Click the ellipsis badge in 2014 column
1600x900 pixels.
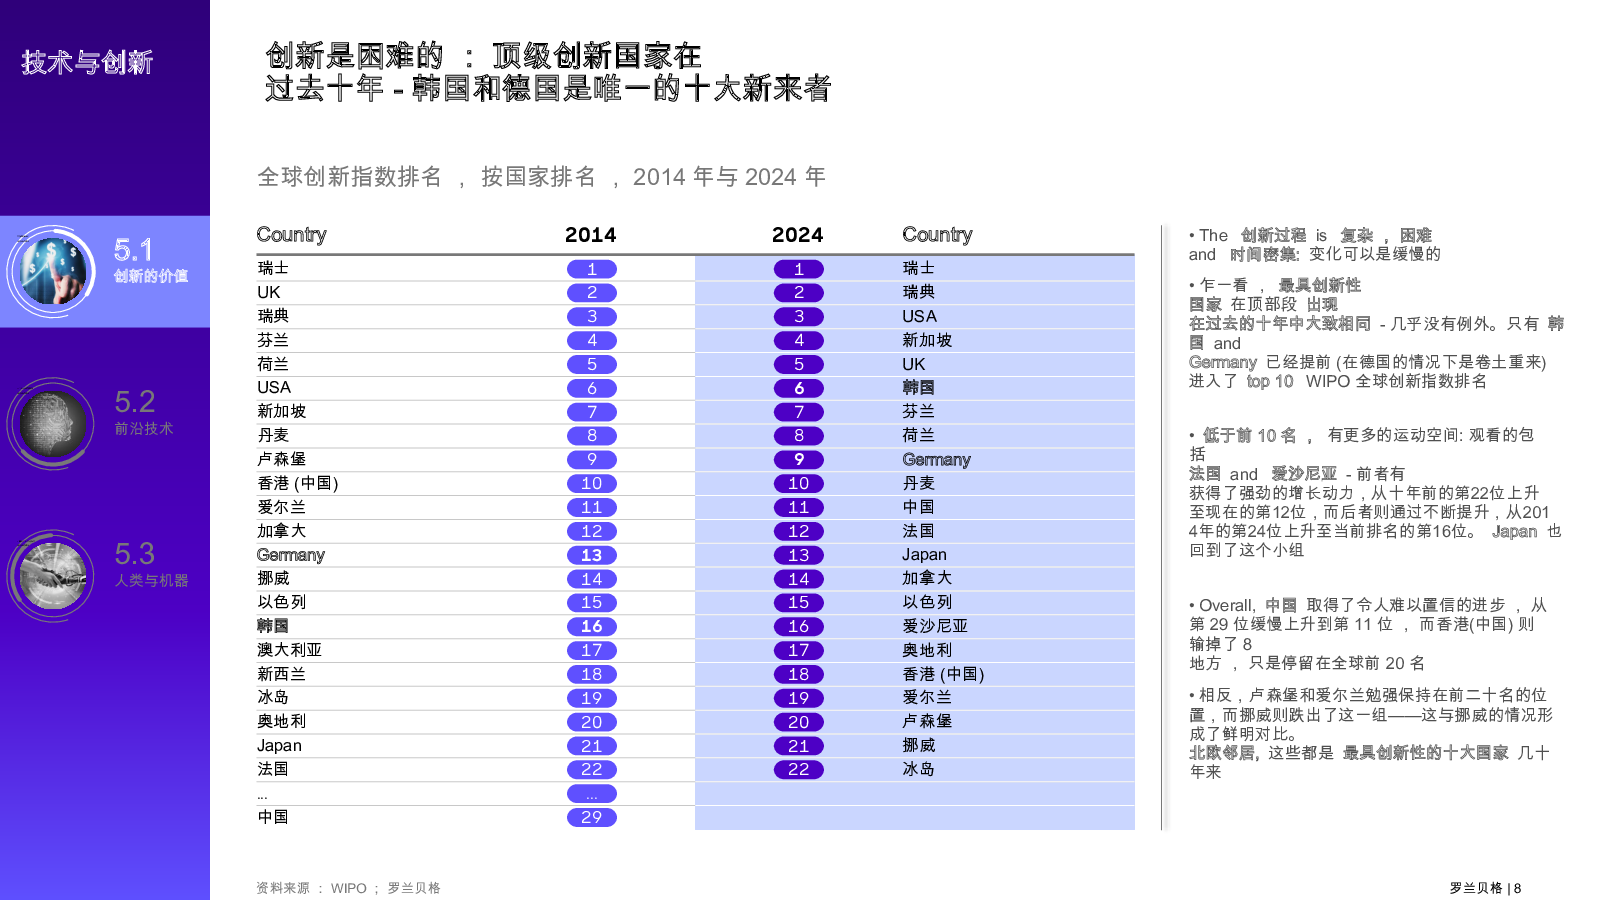coord(592,793)
